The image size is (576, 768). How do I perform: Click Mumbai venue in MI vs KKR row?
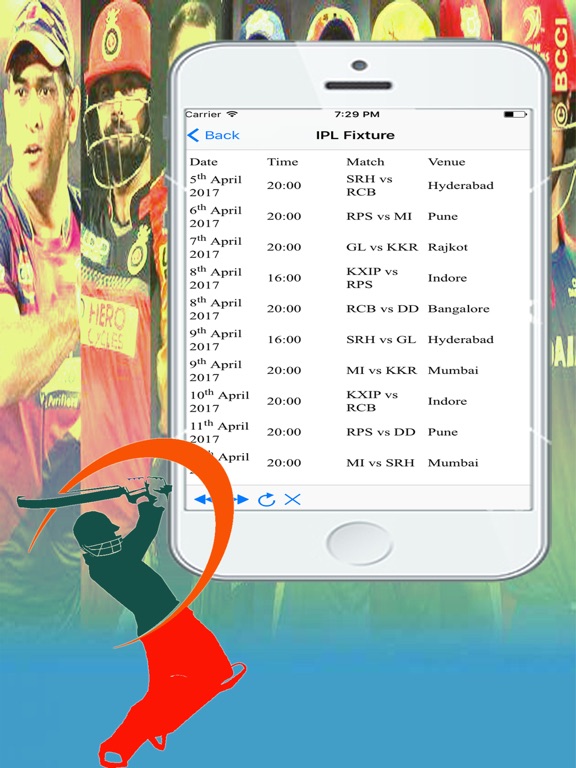(453, 371)
